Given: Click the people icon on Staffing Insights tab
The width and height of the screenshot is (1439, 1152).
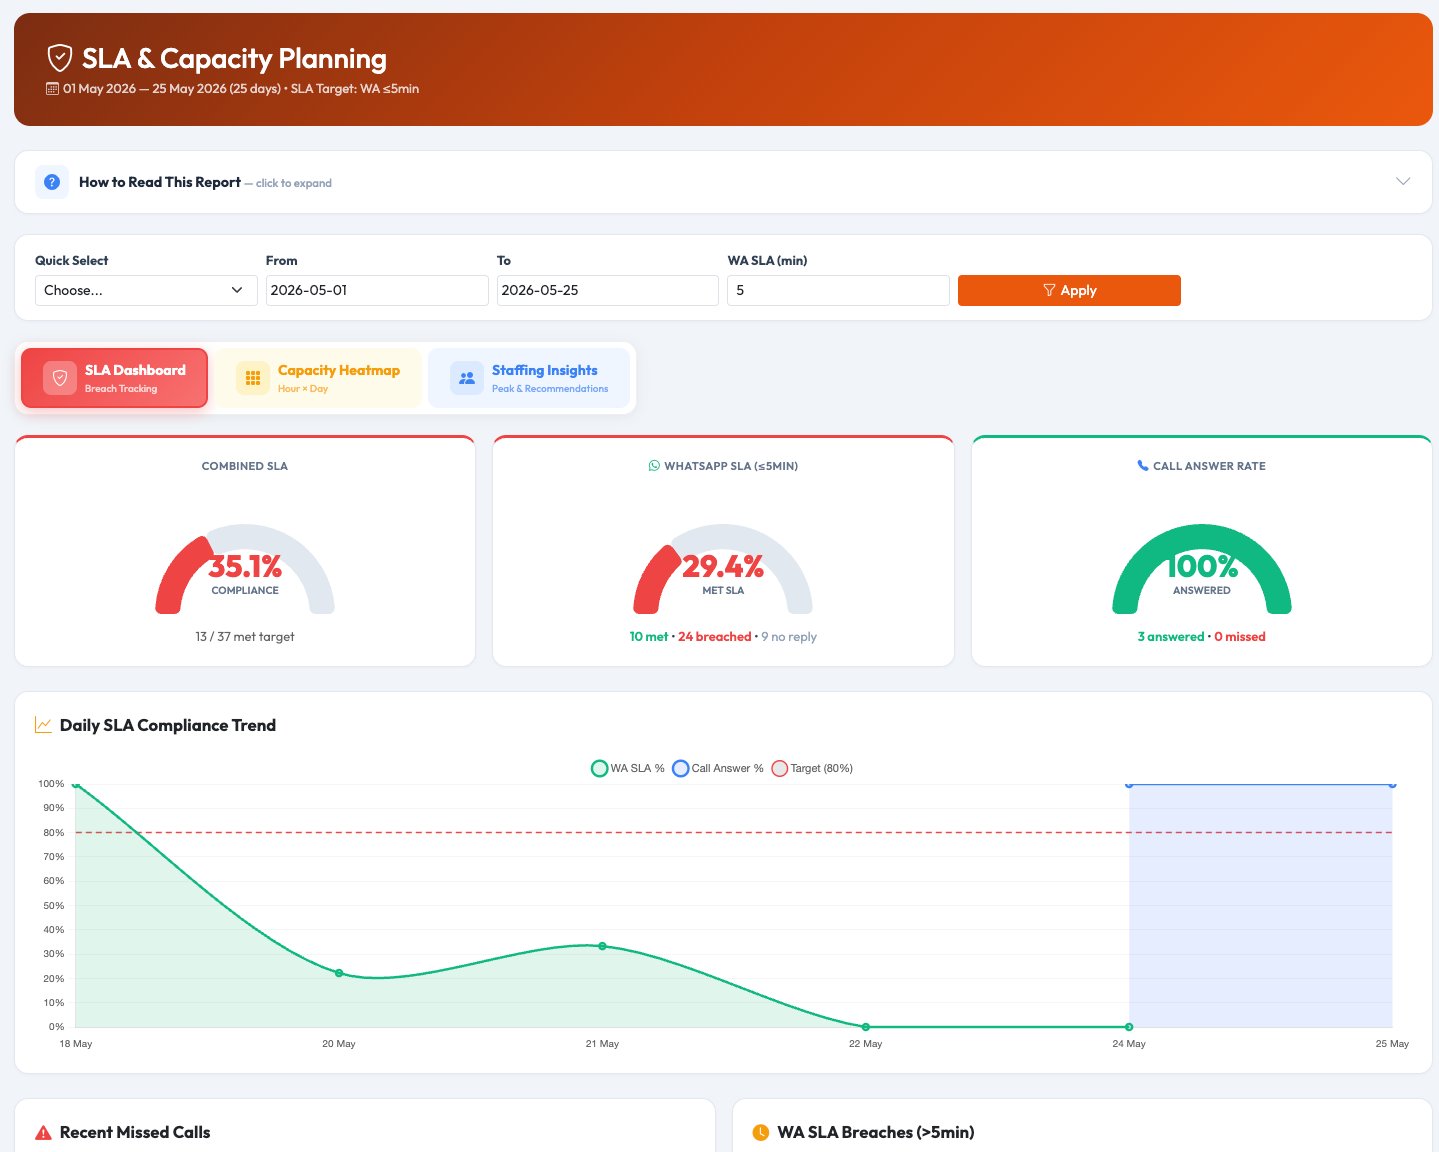Looking at the screenshot, I should tap(467, 378).
